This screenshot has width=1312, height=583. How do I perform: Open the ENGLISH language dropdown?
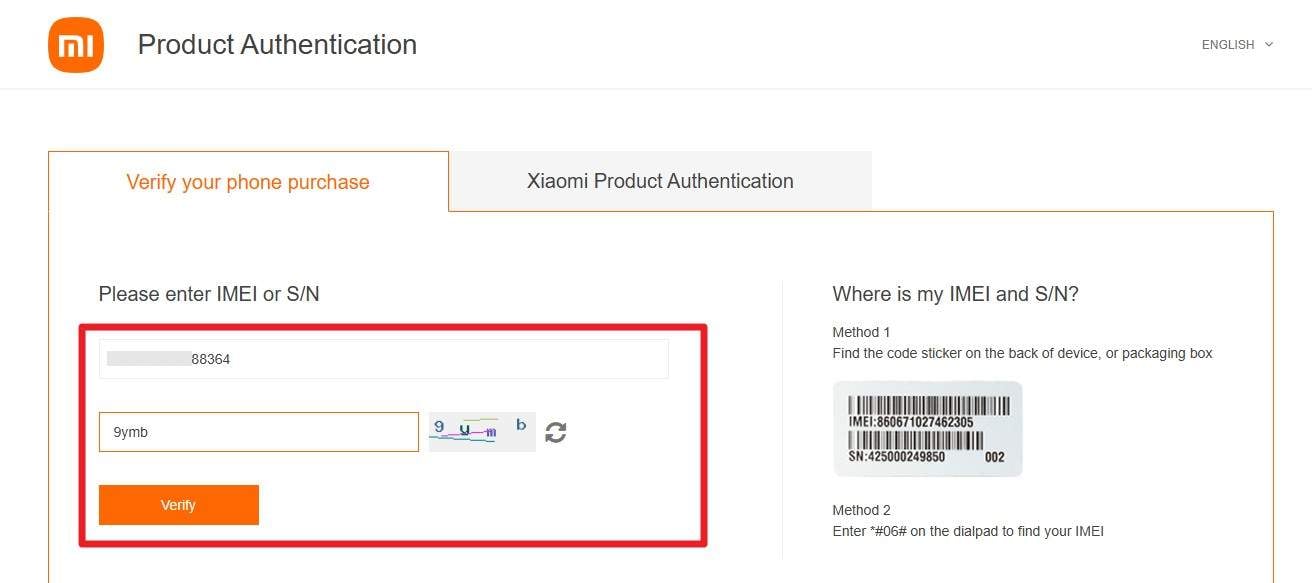tap(1228, 44)
